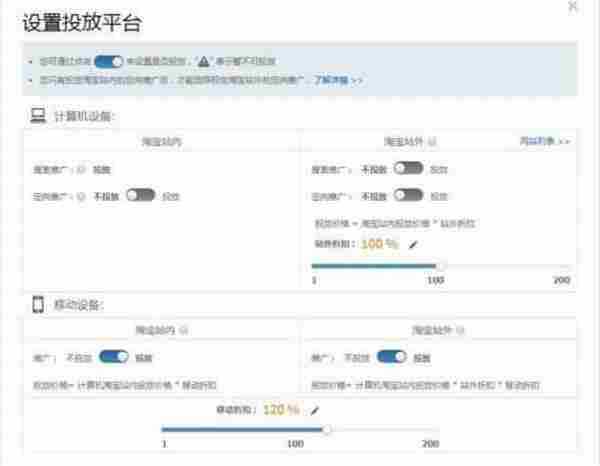Enable 定向推广 toggle under desktop 淘宝站外
600x466 pixels.
[x=407, y=195]
